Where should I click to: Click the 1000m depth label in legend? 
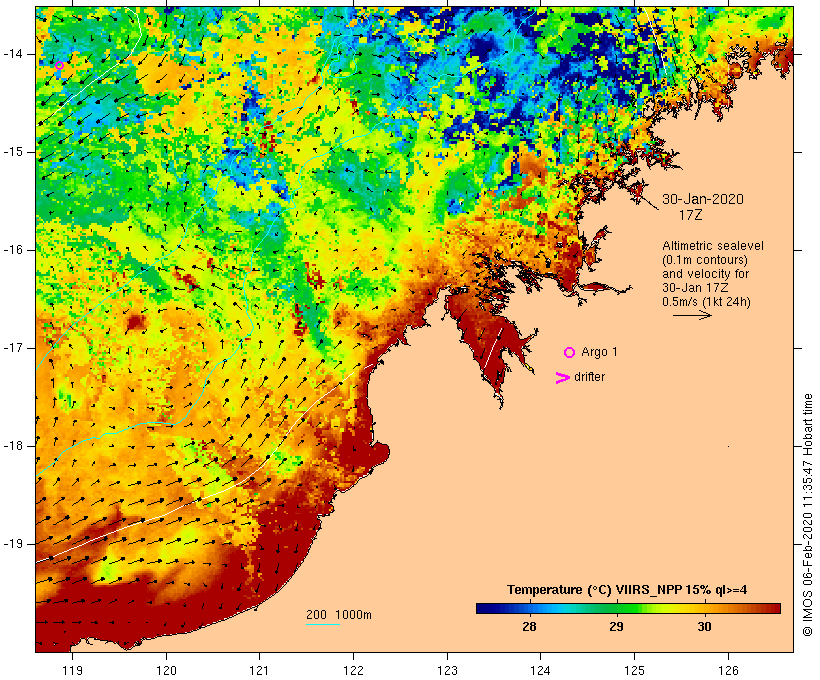[x=354, y=615]
